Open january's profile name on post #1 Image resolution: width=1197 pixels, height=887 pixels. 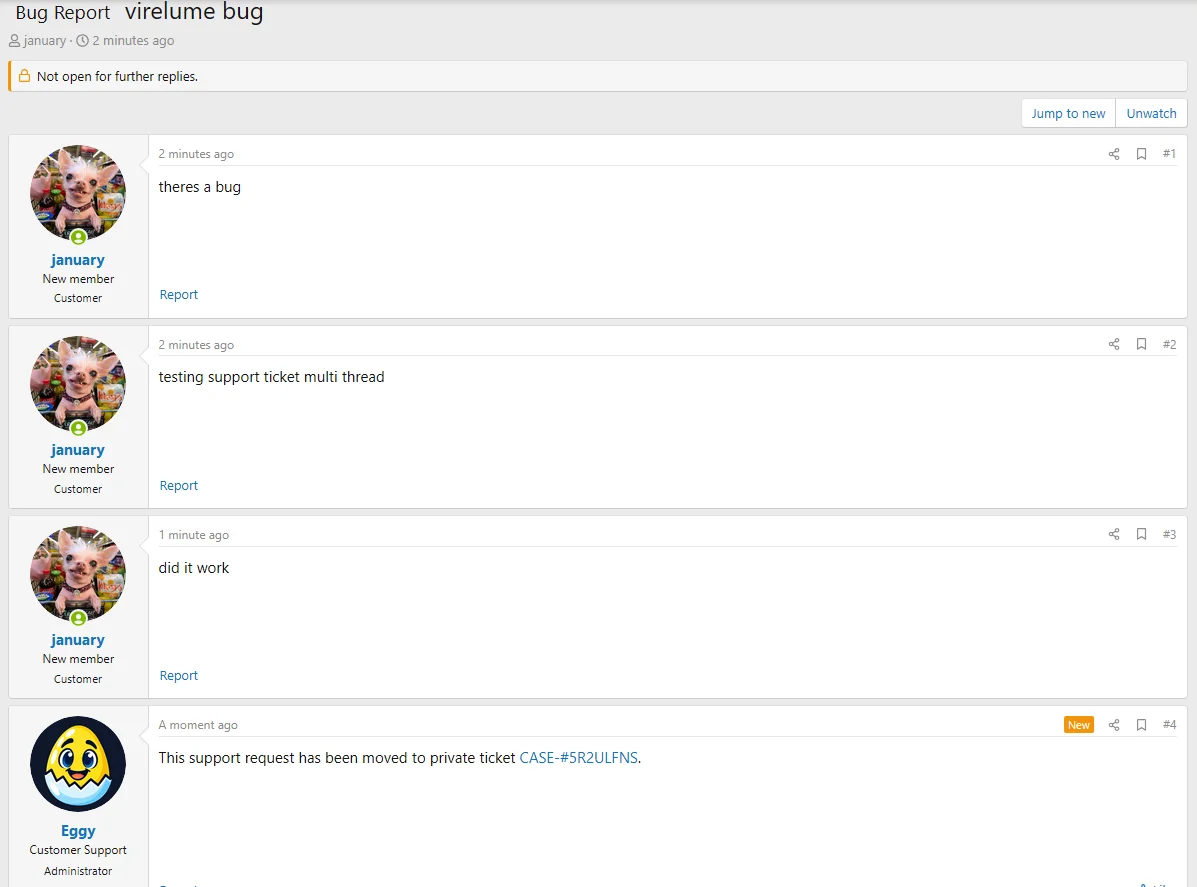tap(78, 260)
